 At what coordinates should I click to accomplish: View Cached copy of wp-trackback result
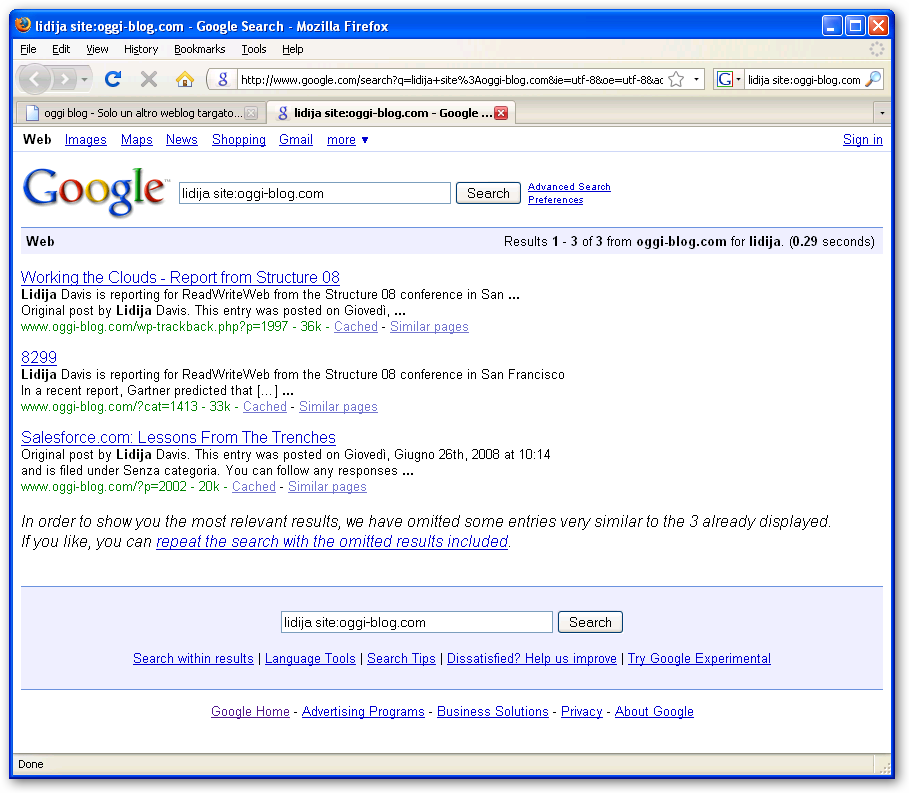(355, 326)
